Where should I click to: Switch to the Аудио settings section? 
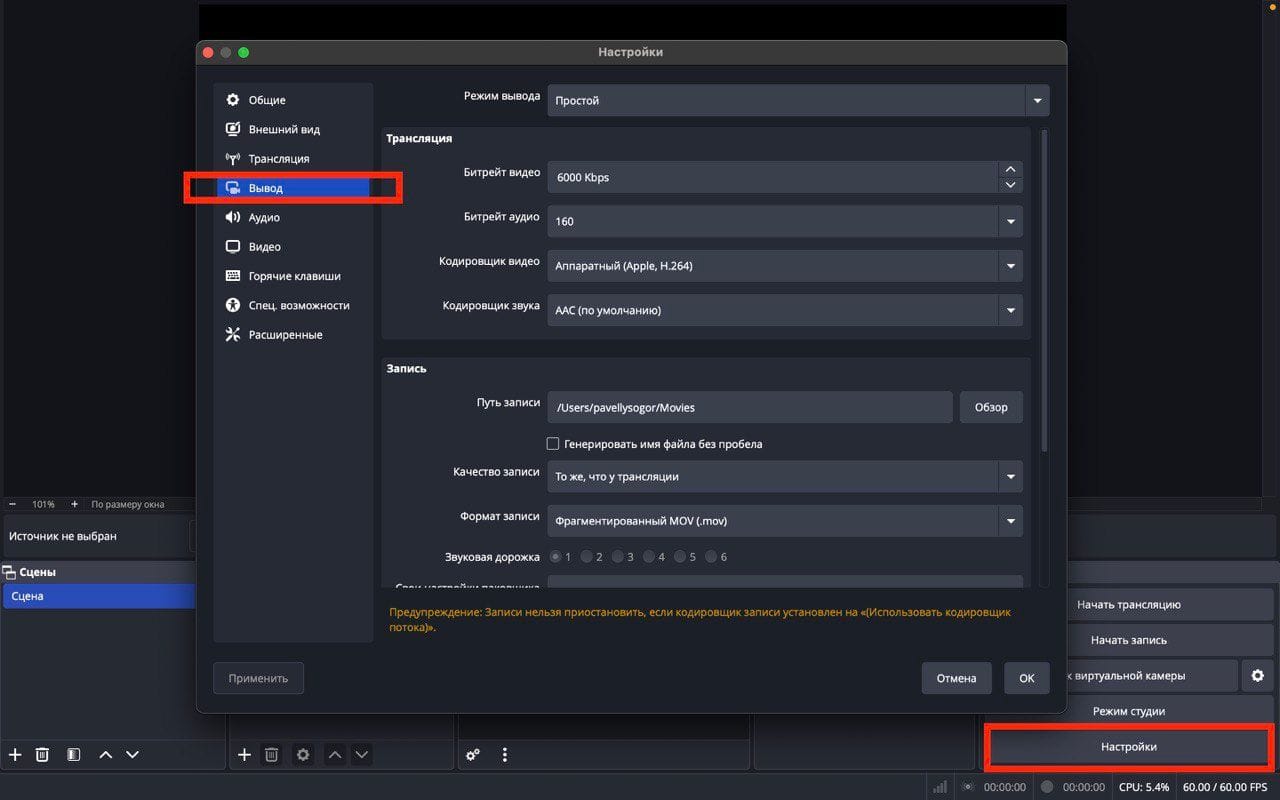[264, 217]
